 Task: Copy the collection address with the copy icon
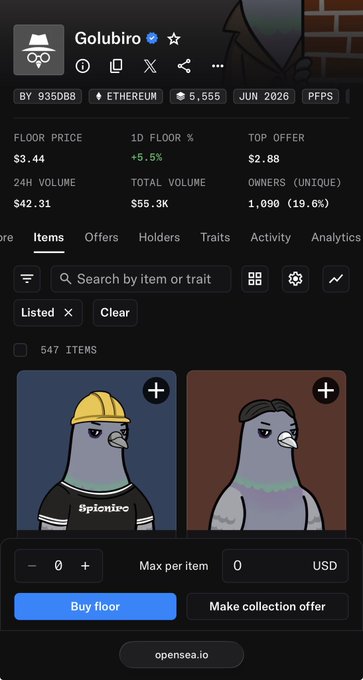(116, 66)
